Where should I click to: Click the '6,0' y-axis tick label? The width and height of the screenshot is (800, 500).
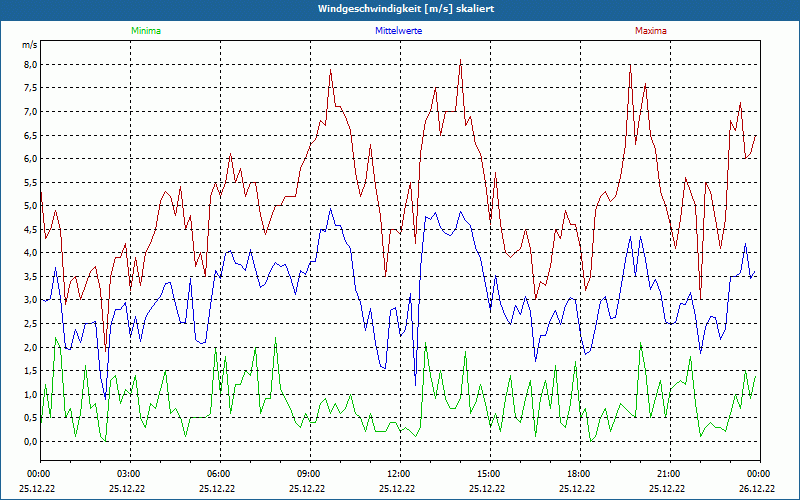[x=31, y=159]
